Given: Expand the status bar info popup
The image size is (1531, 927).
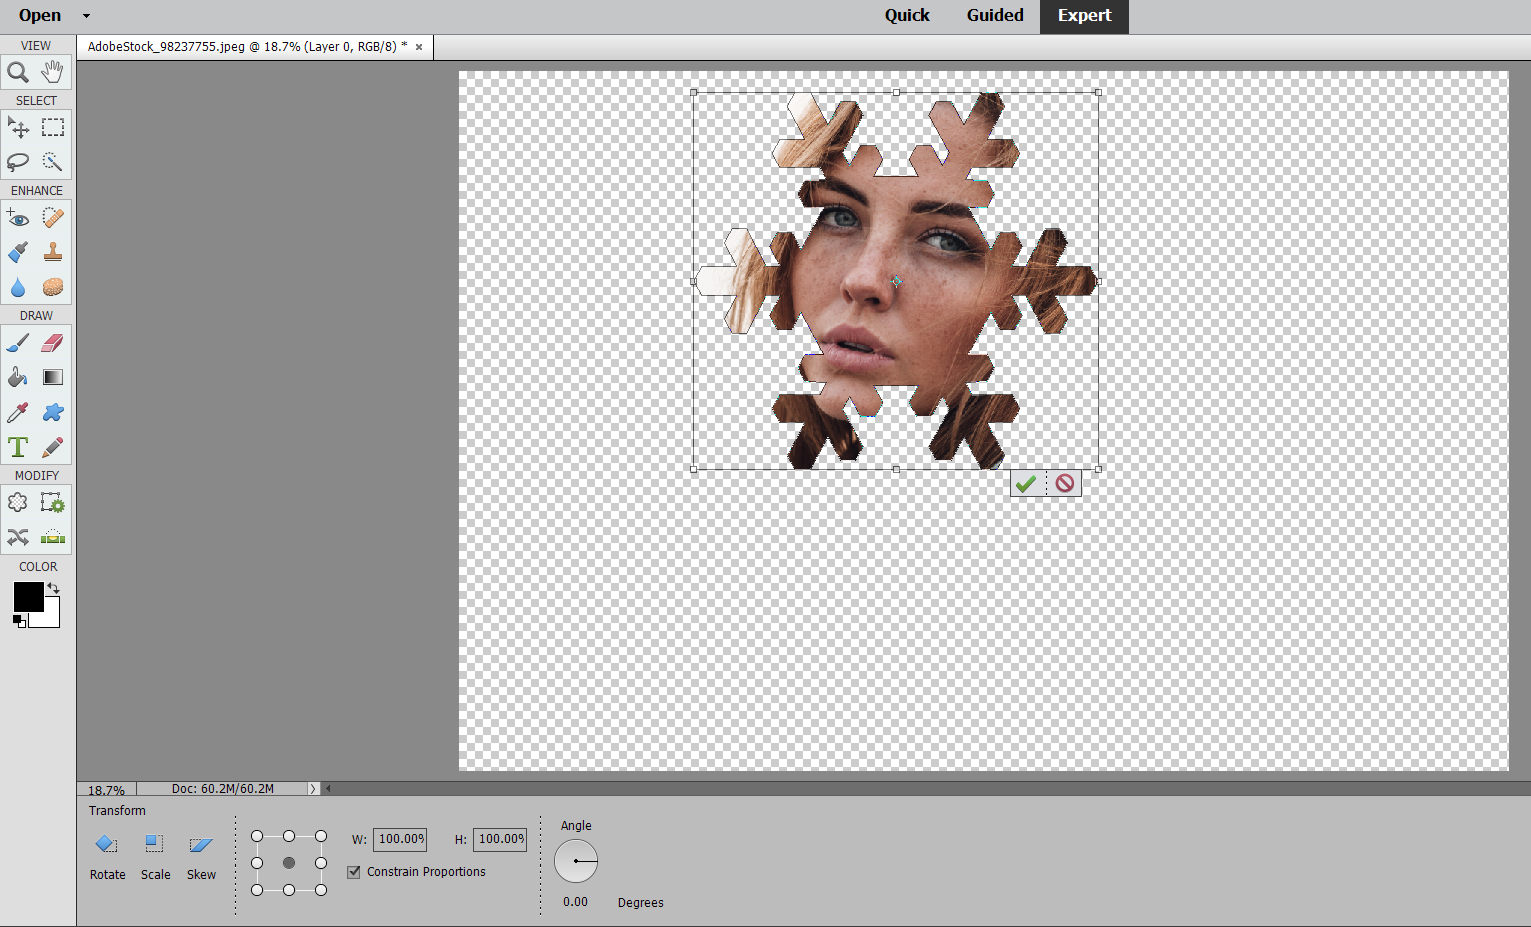Looking at the screenshot, I should 313,788.
